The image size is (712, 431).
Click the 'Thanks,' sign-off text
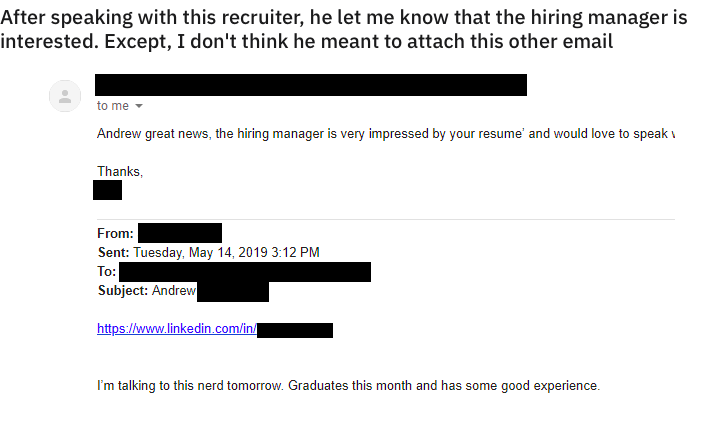tap(120, 171)
